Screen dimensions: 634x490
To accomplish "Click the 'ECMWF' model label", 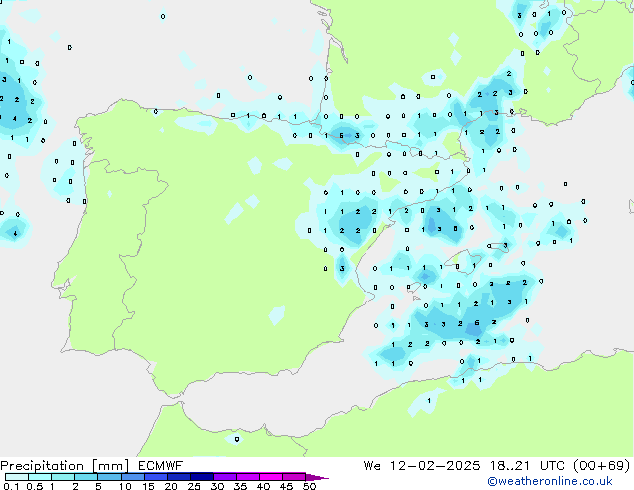I will point(161,466).
